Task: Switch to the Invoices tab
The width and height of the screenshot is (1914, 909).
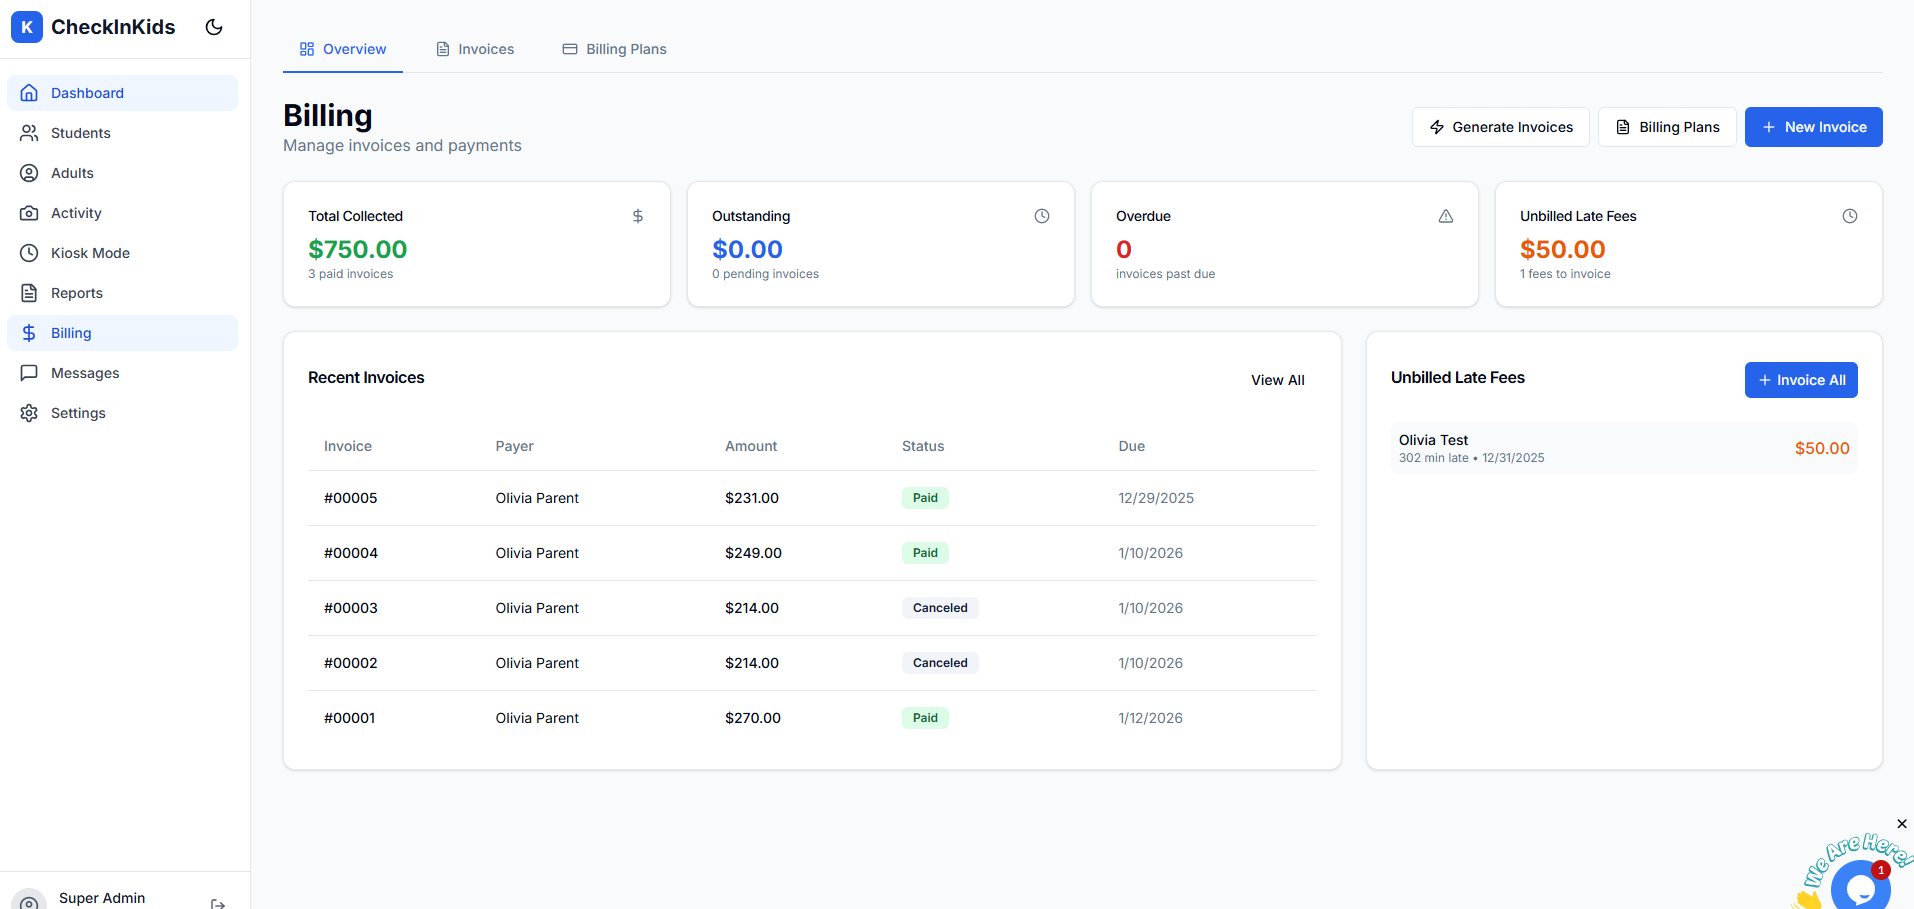Action: pyautogui.click(x=475, y=49)
